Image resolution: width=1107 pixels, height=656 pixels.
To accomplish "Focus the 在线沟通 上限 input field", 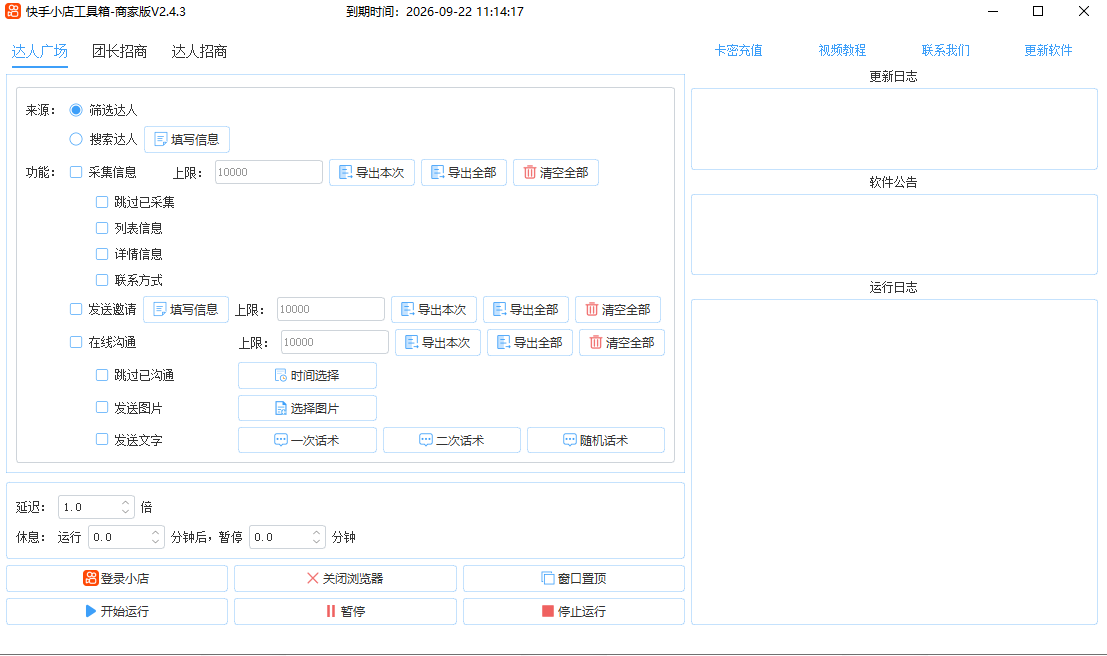I will pos(335,342).
